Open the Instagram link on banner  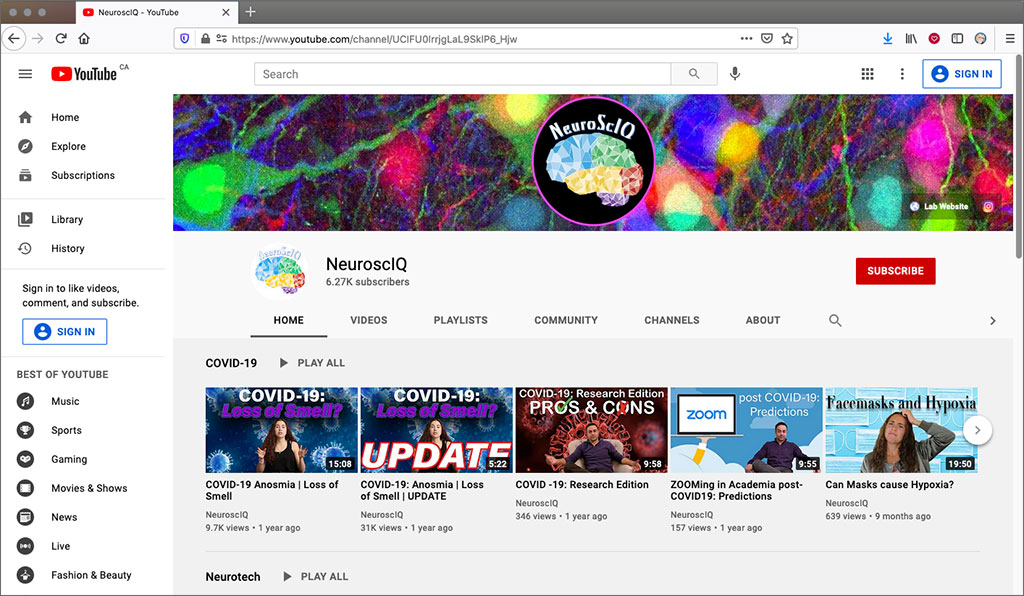(988, 206)
